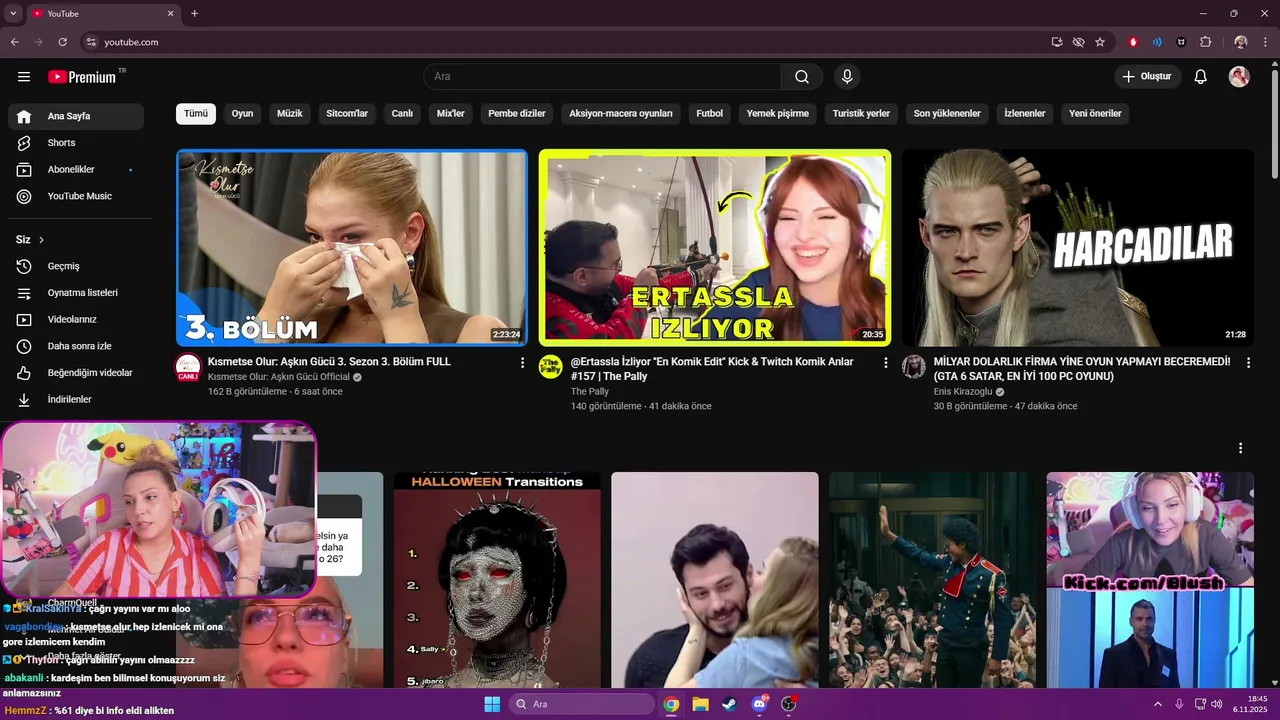Select the Yemek pişirme chip

pos(778,114)
